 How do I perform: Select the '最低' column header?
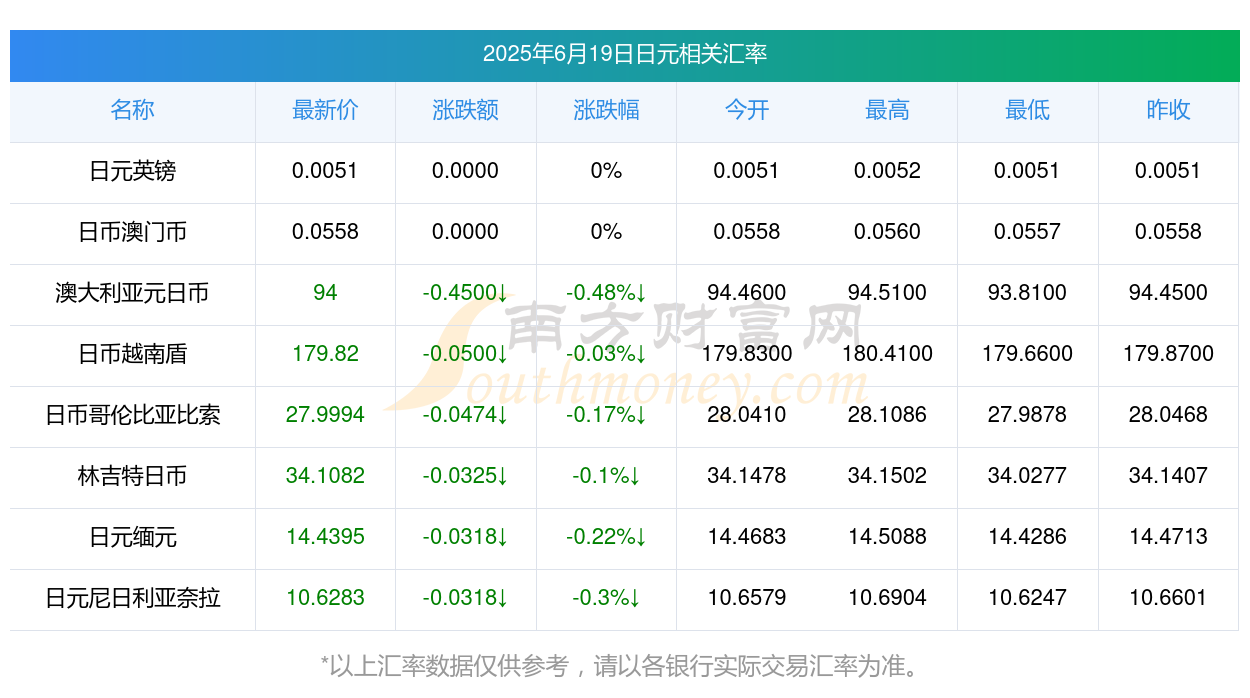[x=1028, y=110]
